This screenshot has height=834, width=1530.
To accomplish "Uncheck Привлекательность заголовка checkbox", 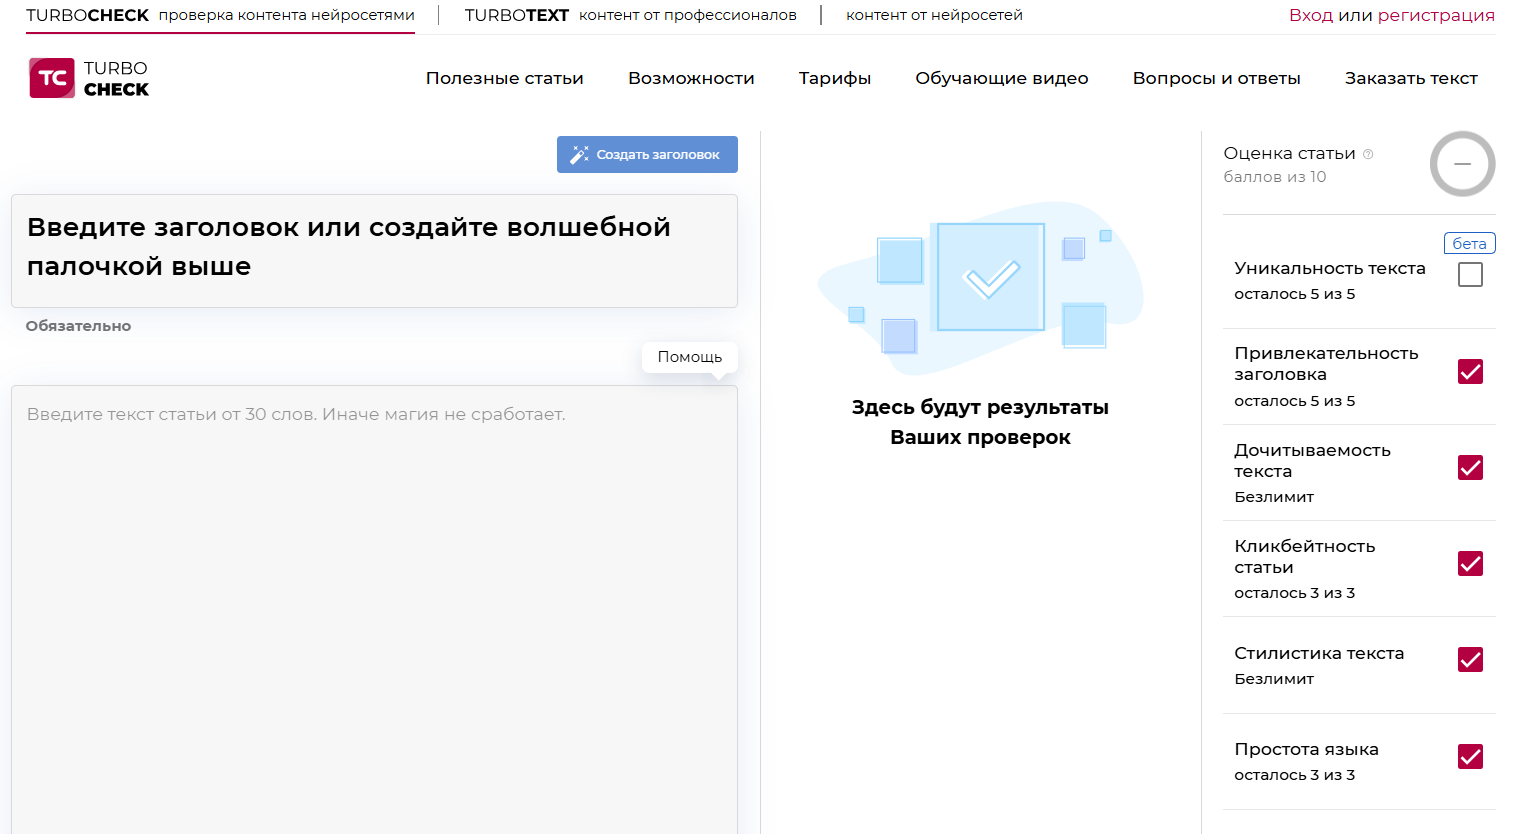I will [1470, 372].
